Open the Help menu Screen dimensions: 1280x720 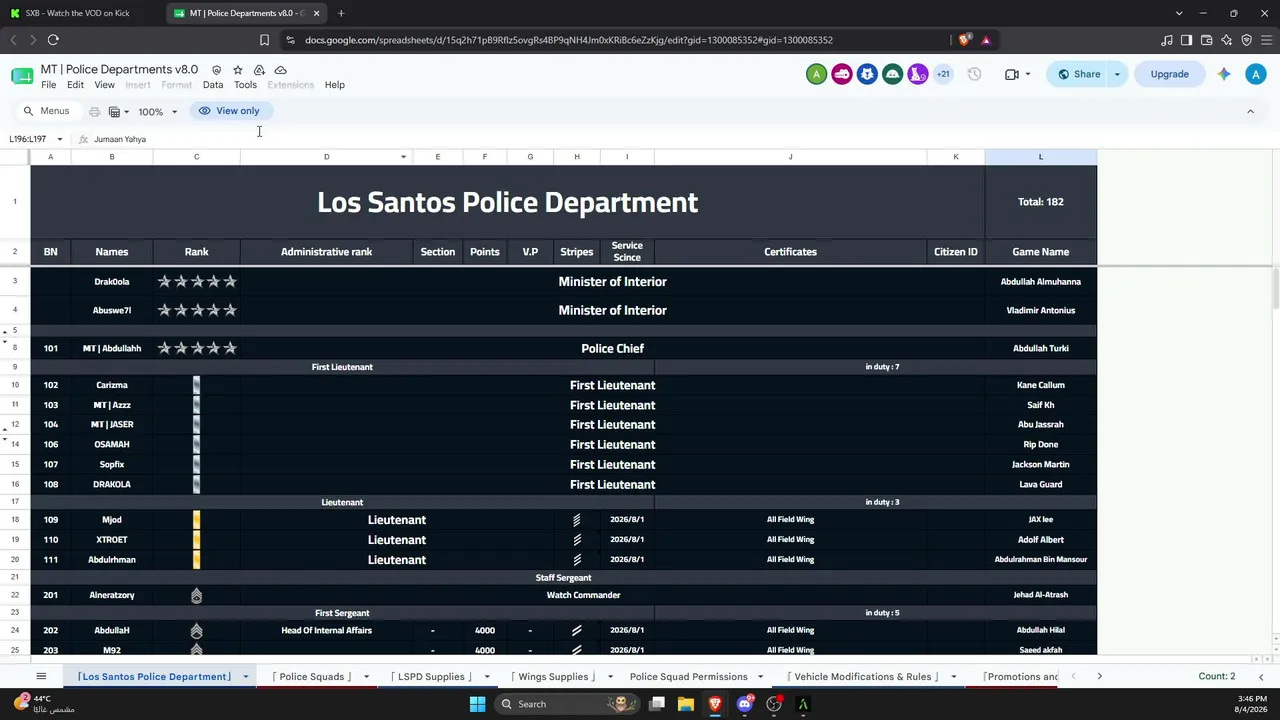(335, 85)
